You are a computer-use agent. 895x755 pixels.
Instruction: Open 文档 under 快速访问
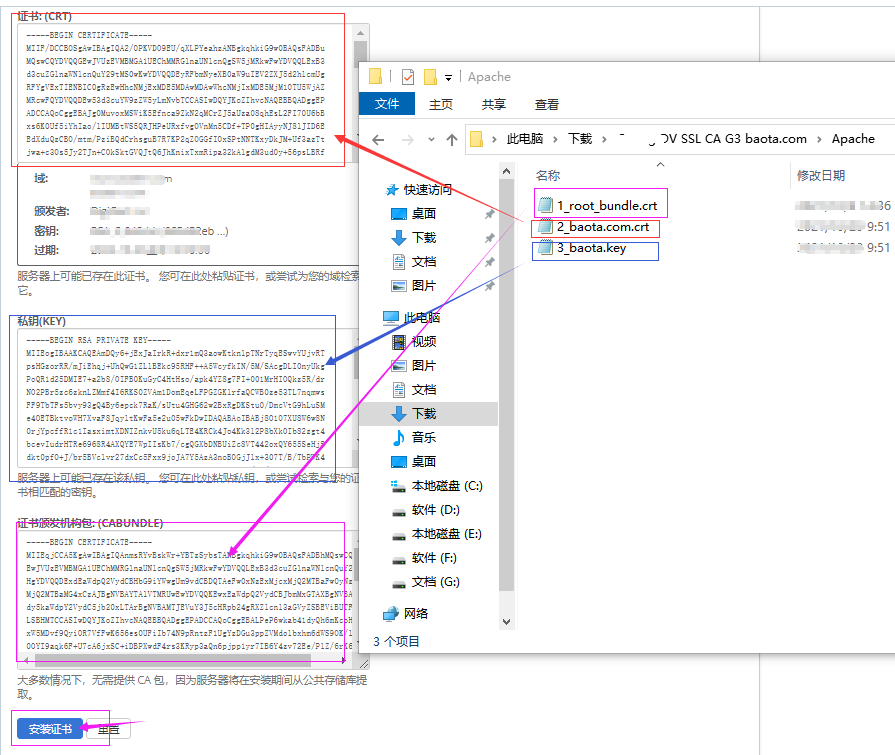click(424, 261)
